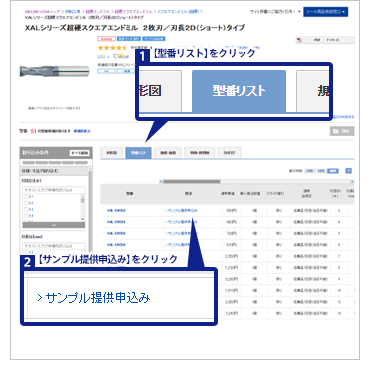
Task: Open the tab between 規格・価格 and カタログ
Action: (x=200, y=153)
